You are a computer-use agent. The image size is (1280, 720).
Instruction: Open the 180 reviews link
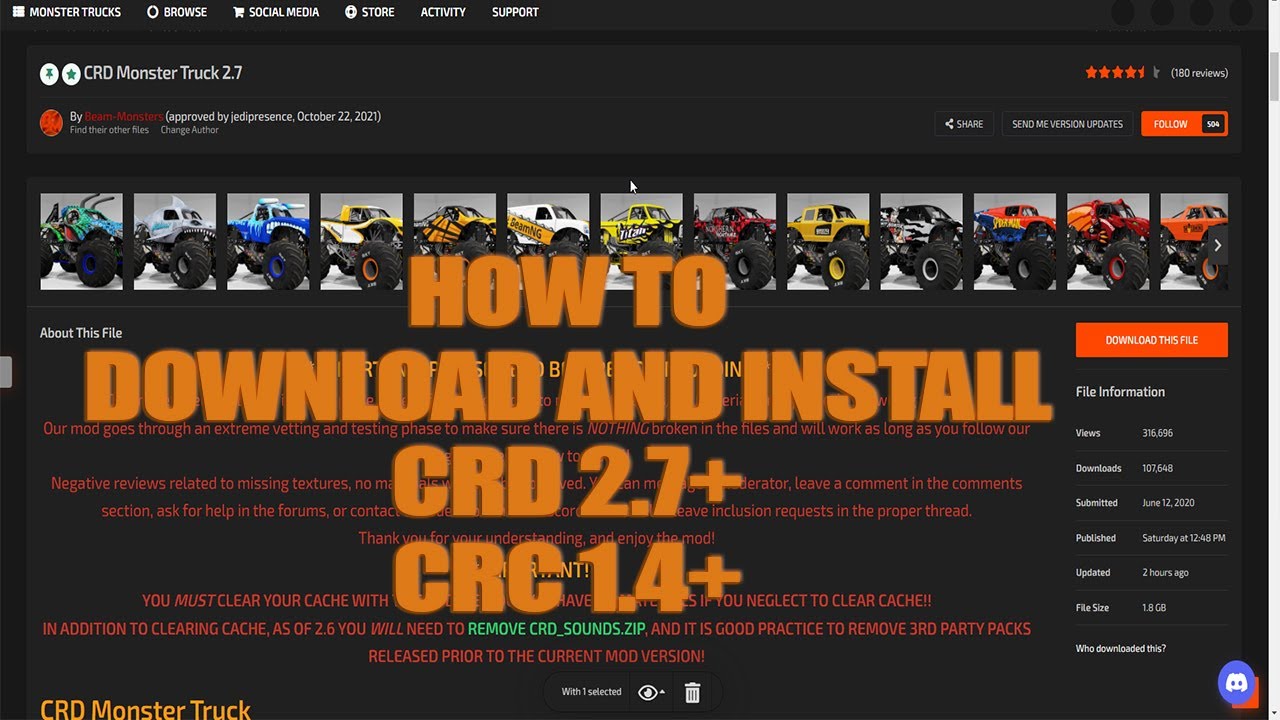[x=1199, y=73]
